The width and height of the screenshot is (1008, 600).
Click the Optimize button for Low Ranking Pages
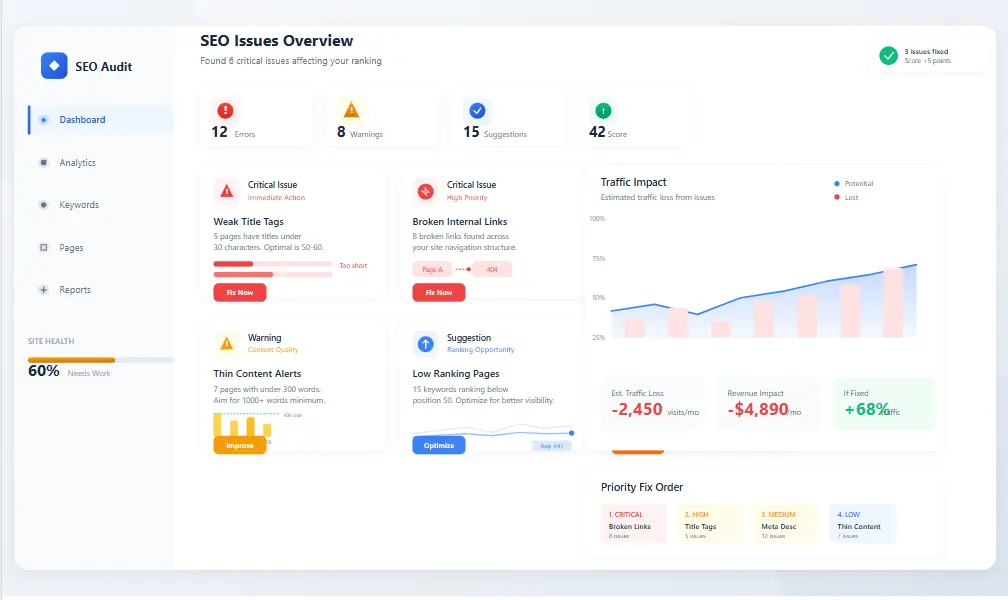click(438, 444)
